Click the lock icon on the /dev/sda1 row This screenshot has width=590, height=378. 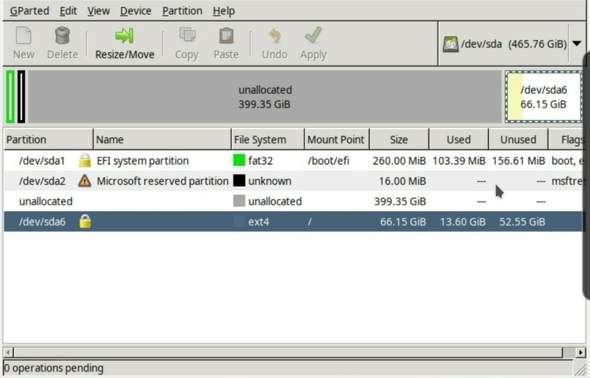[x=85, y=161]
